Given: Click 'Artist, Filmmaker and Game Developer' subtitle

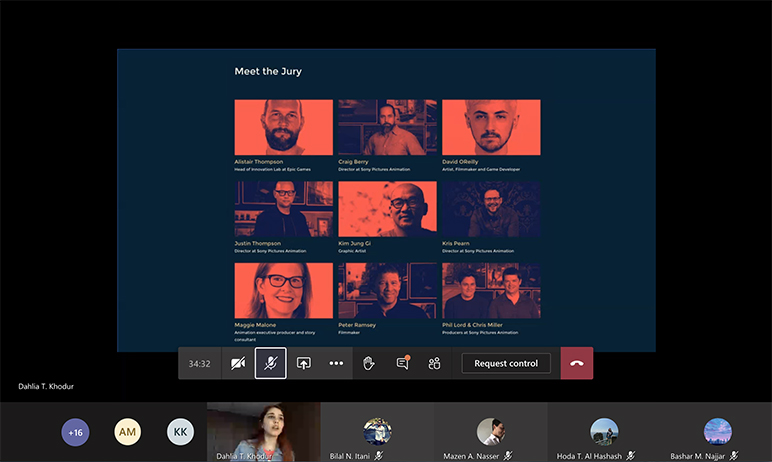Looking at the screenshot, I should click(x=481, y=169).
